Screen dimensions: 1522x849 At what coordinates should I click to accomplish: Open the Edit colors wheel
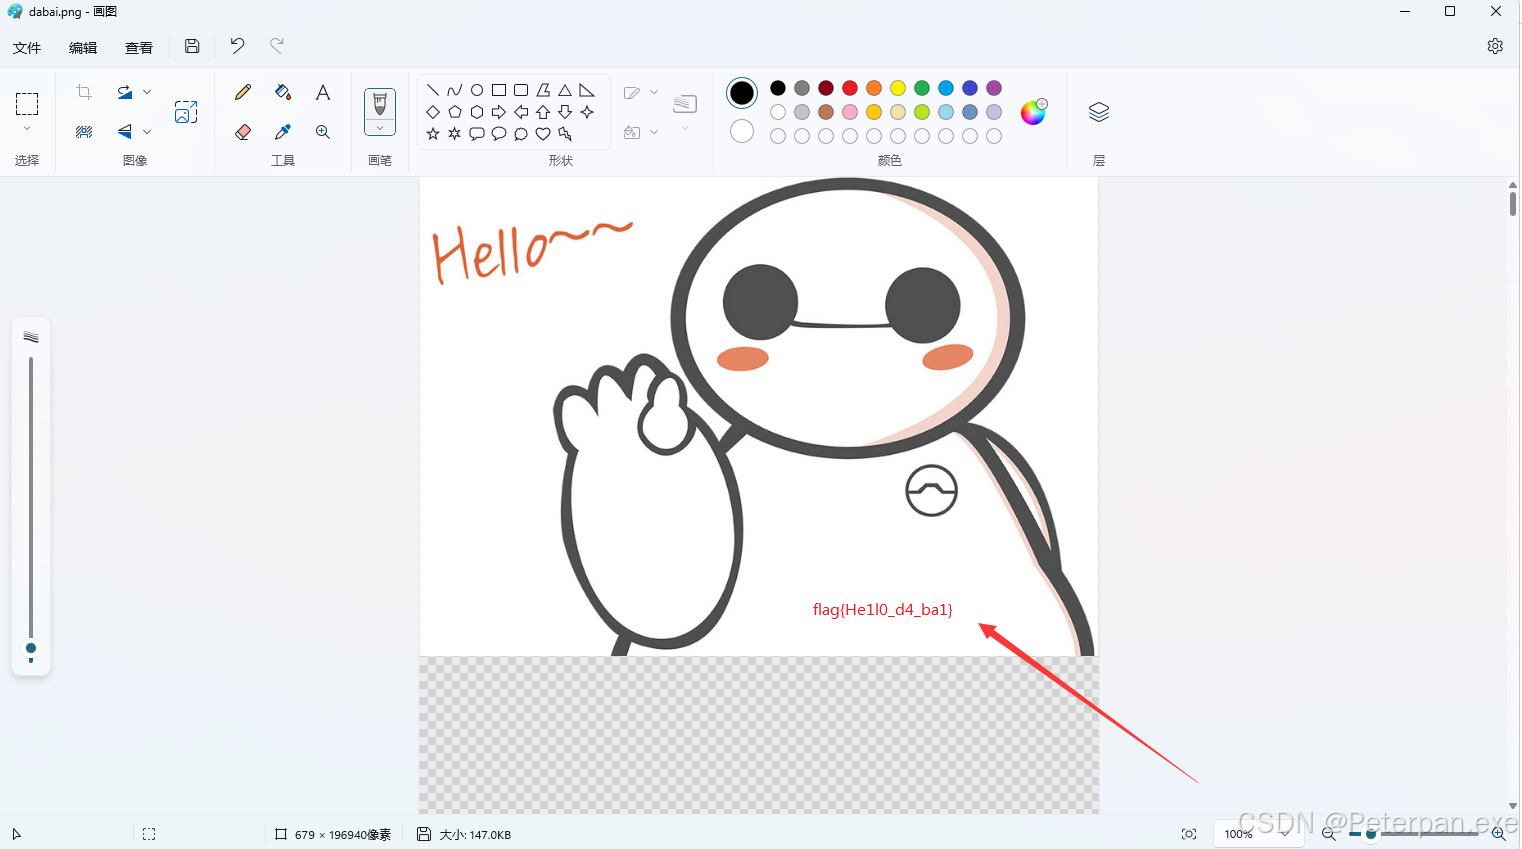pyautogui.click(x=1034, y=112)
